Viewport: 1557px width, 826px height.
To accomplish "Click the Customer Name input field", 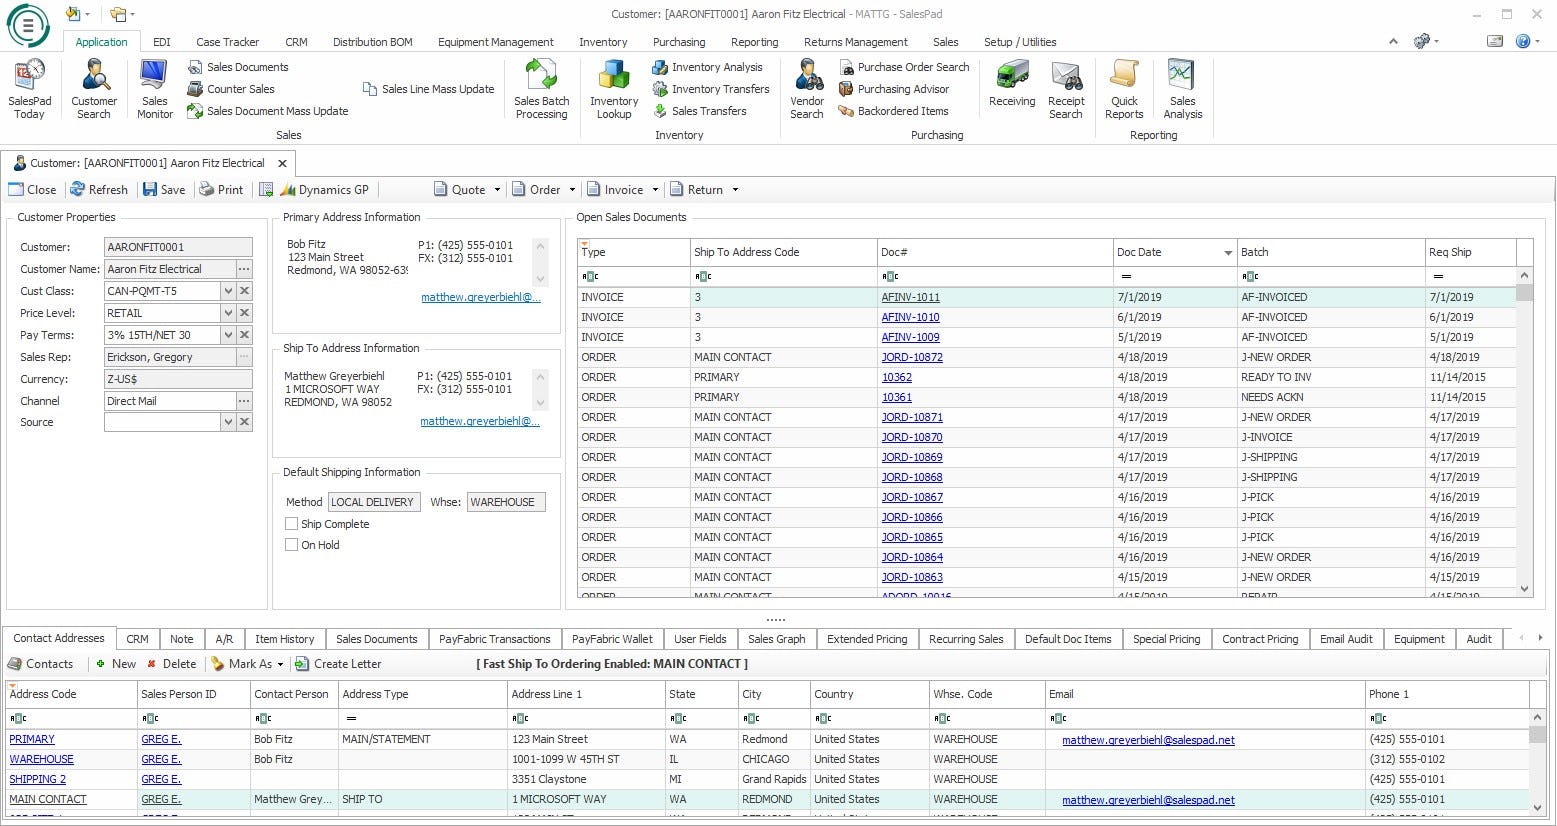I will point(169,269).
